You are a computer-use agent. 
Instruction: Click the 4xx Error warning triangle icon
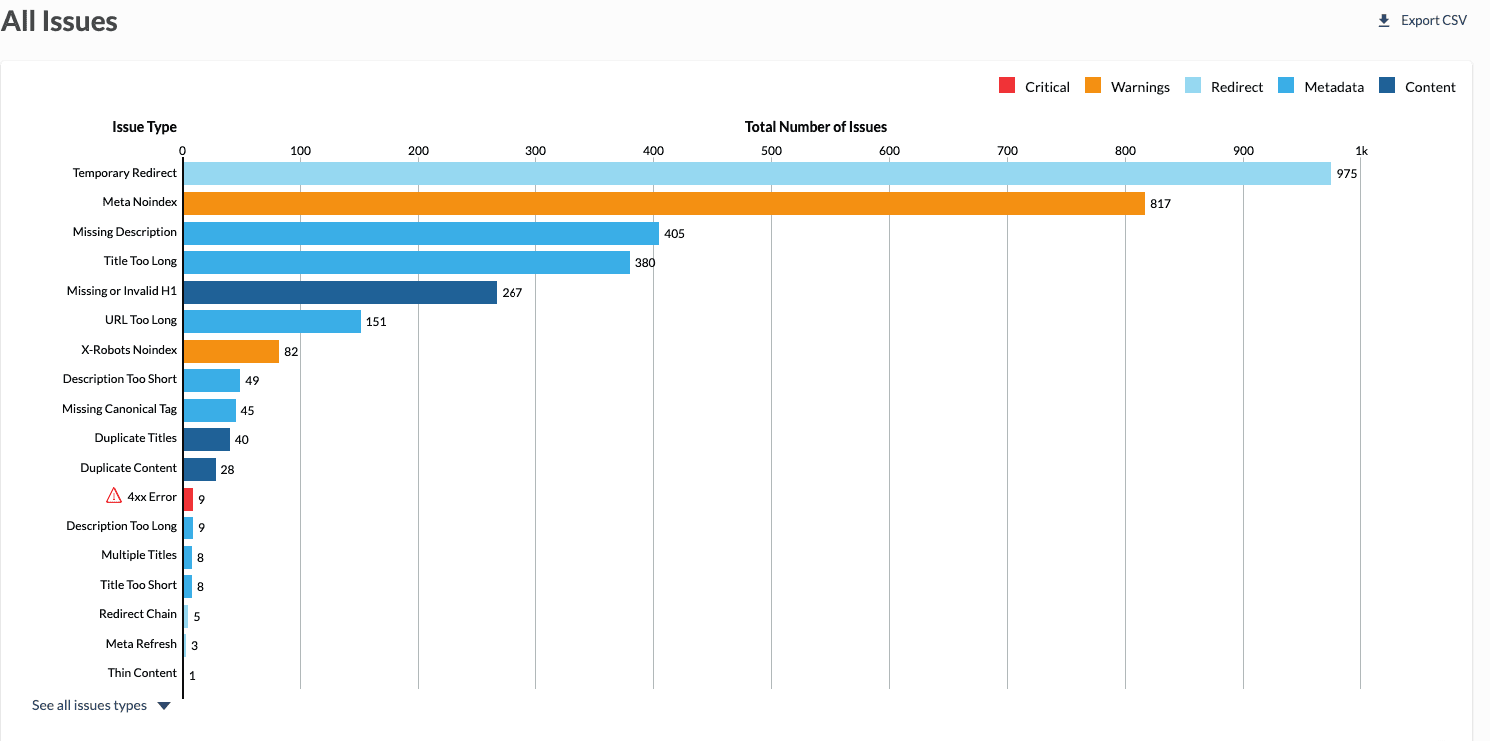coord(114,496)
